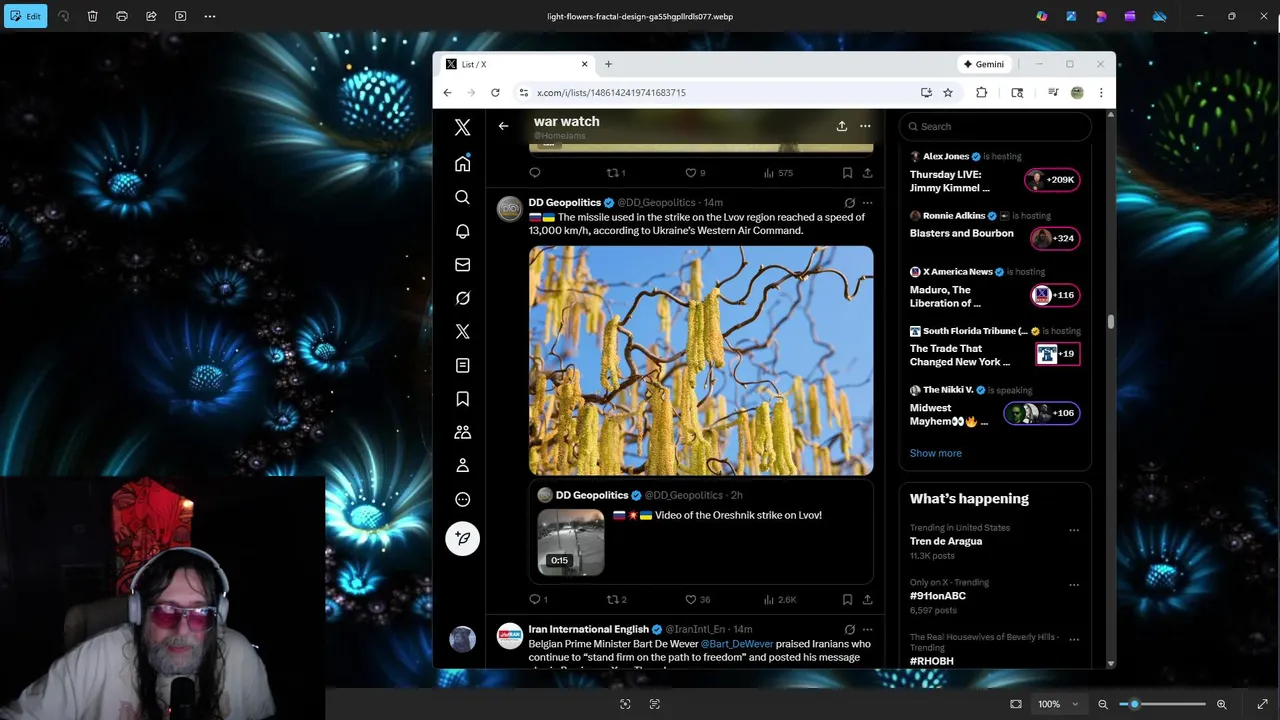This screenshot has width=1280, height=720.
Task: Open visual search in Photos bottom bar
Action: pyautogui.click(x=625, y=704)
